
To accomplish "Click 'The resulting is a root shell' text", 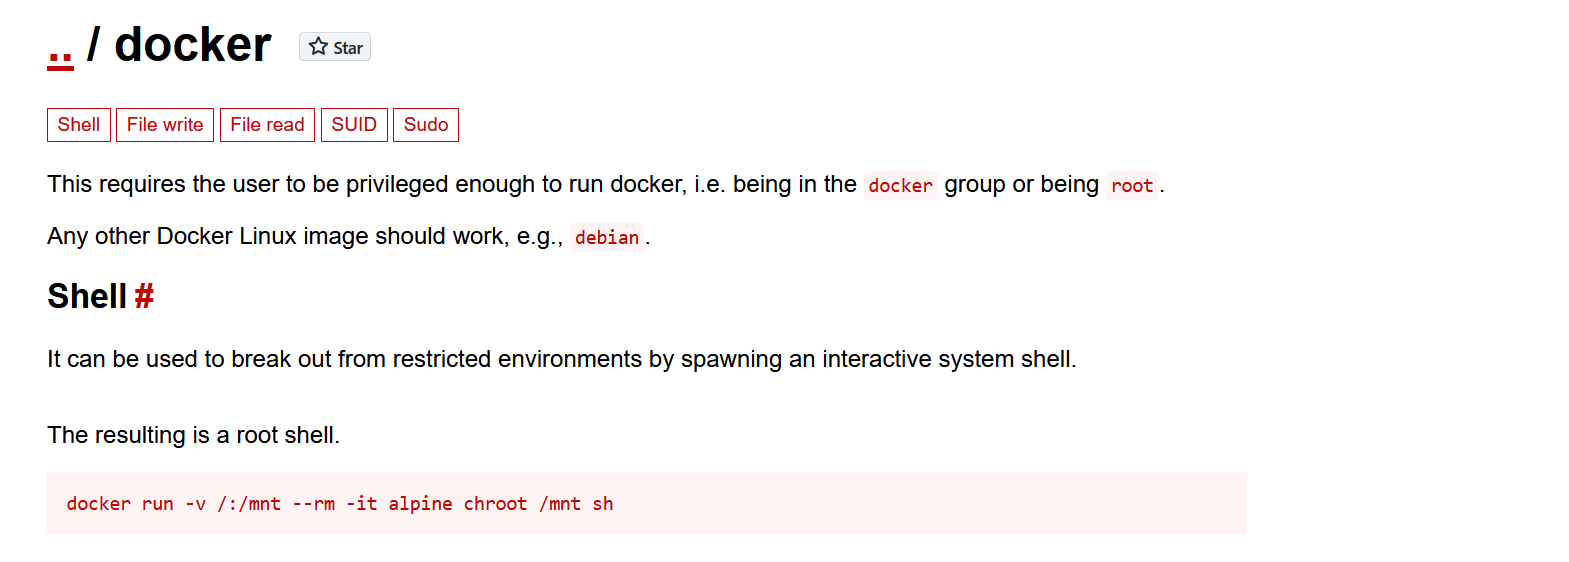I will (x=193, y=435).
